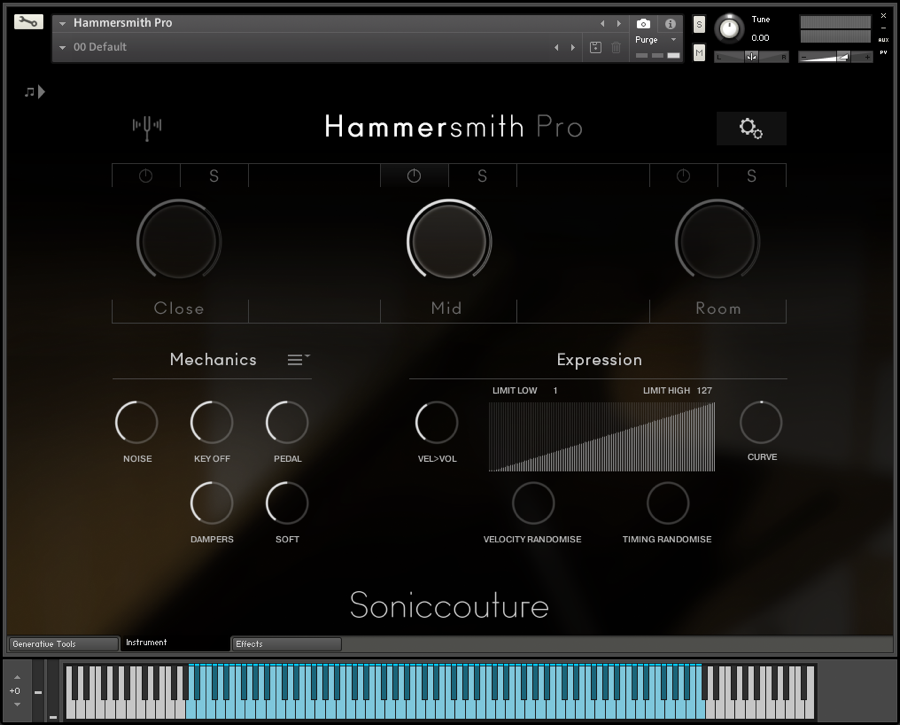Open the wrench instrument edit mode

point(29,22)
